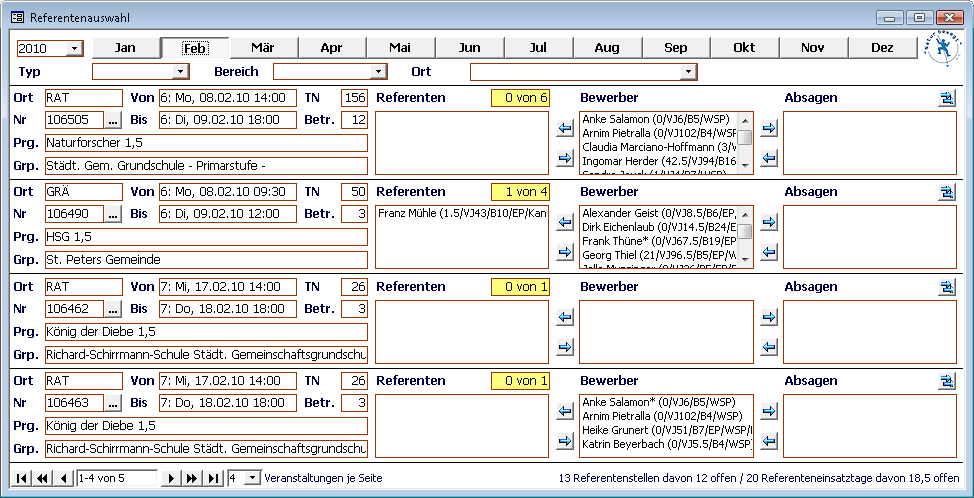The image size is (974, 498).
Task: Select applicant Ingomar Herder in event 106505
Action: pyautogui.click(x=659, y=161)
